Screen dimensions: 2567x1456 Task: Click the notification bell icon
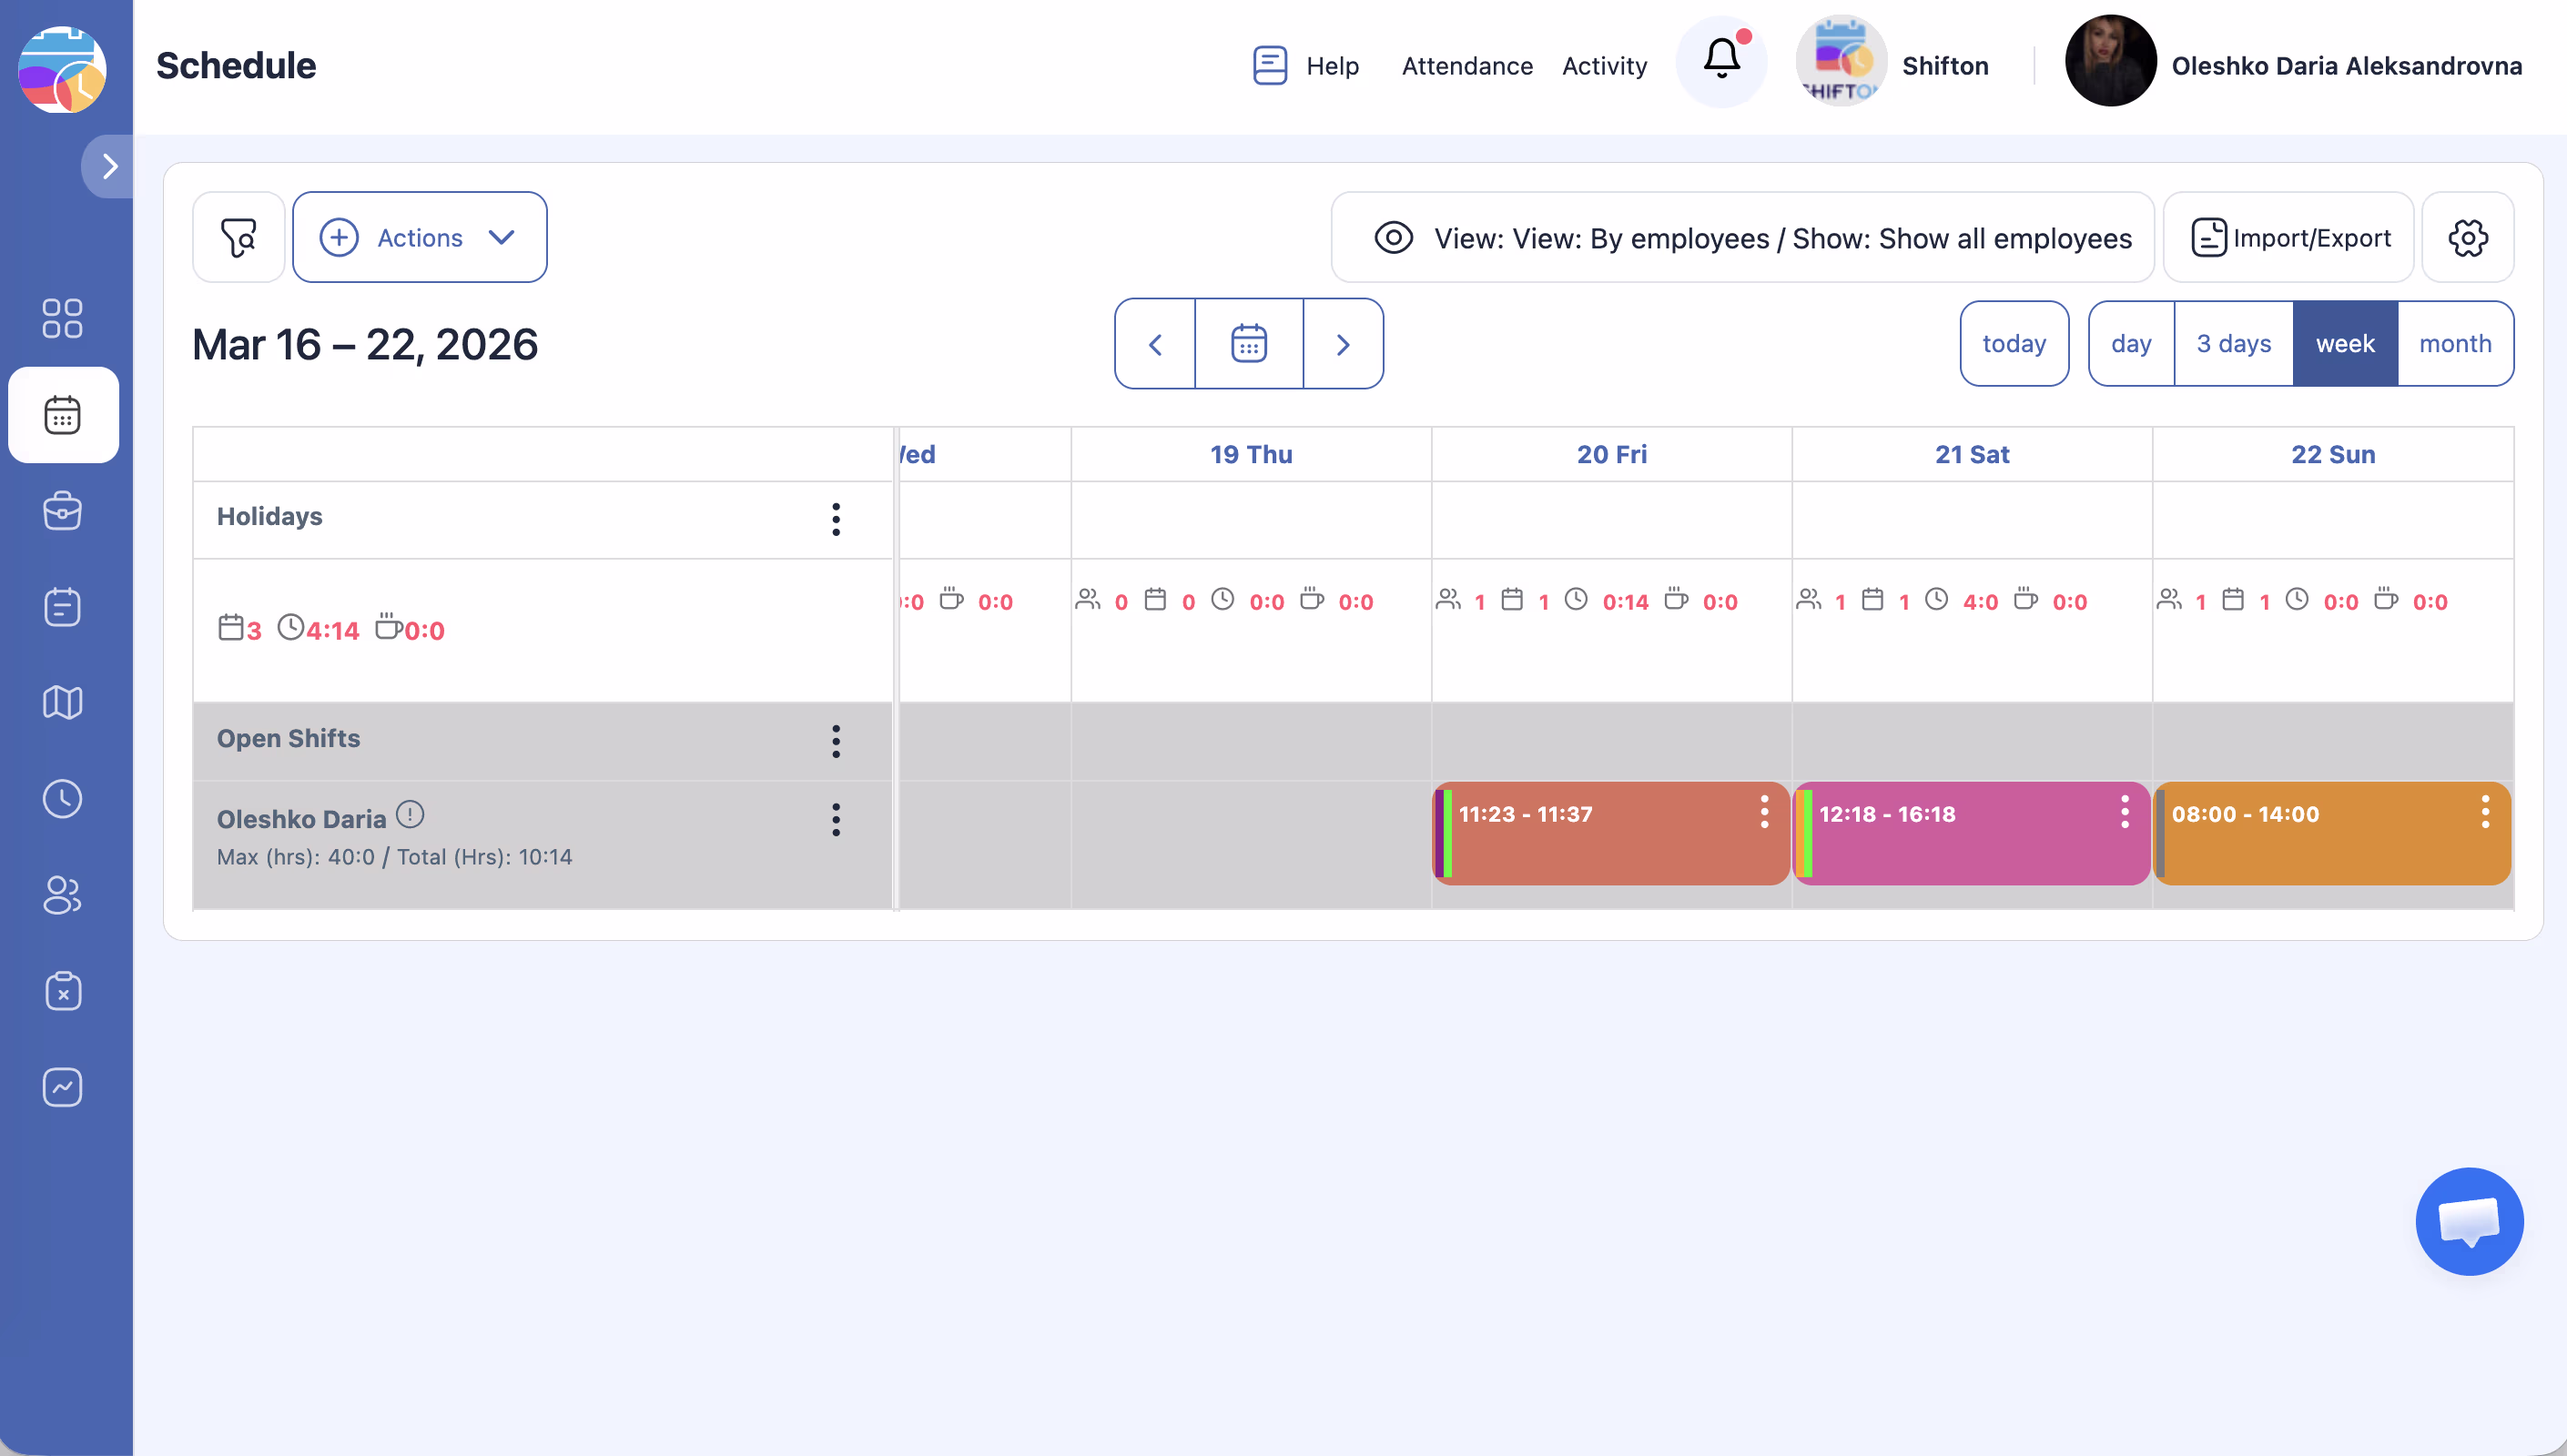[1721, 60]
